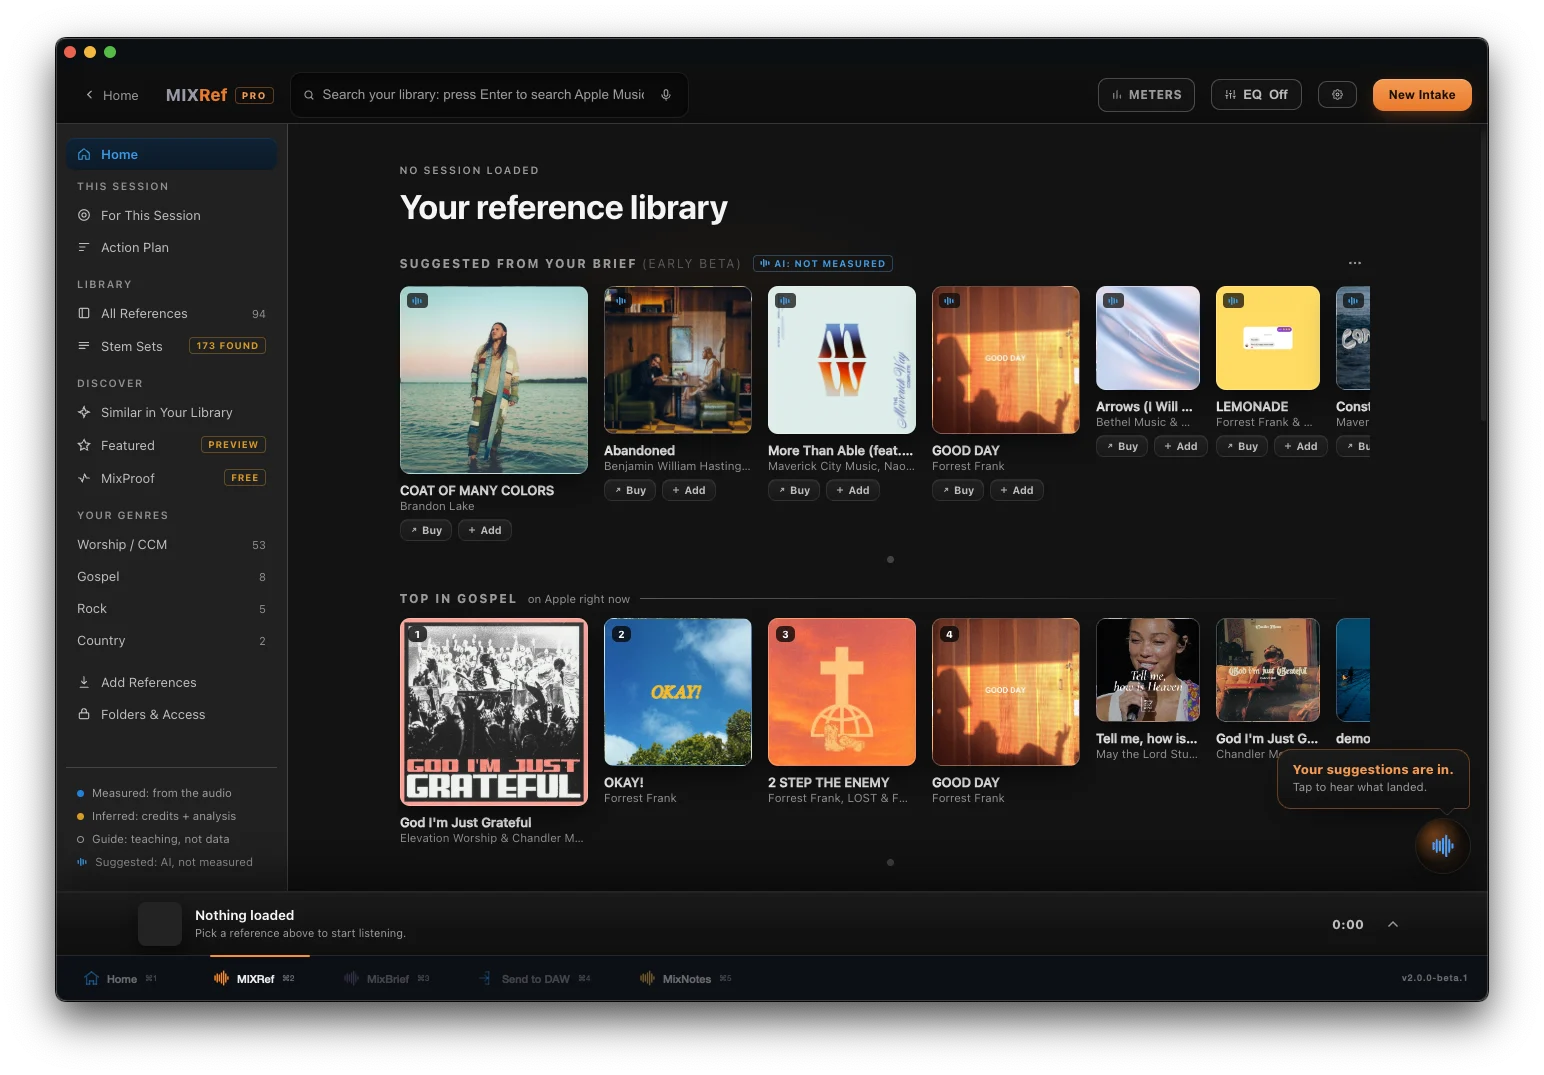Switch to the MIXRef tab in bottom bar
Image resolution: width=1544 pixels, height=1075 pixels.
tap(254, 979)
